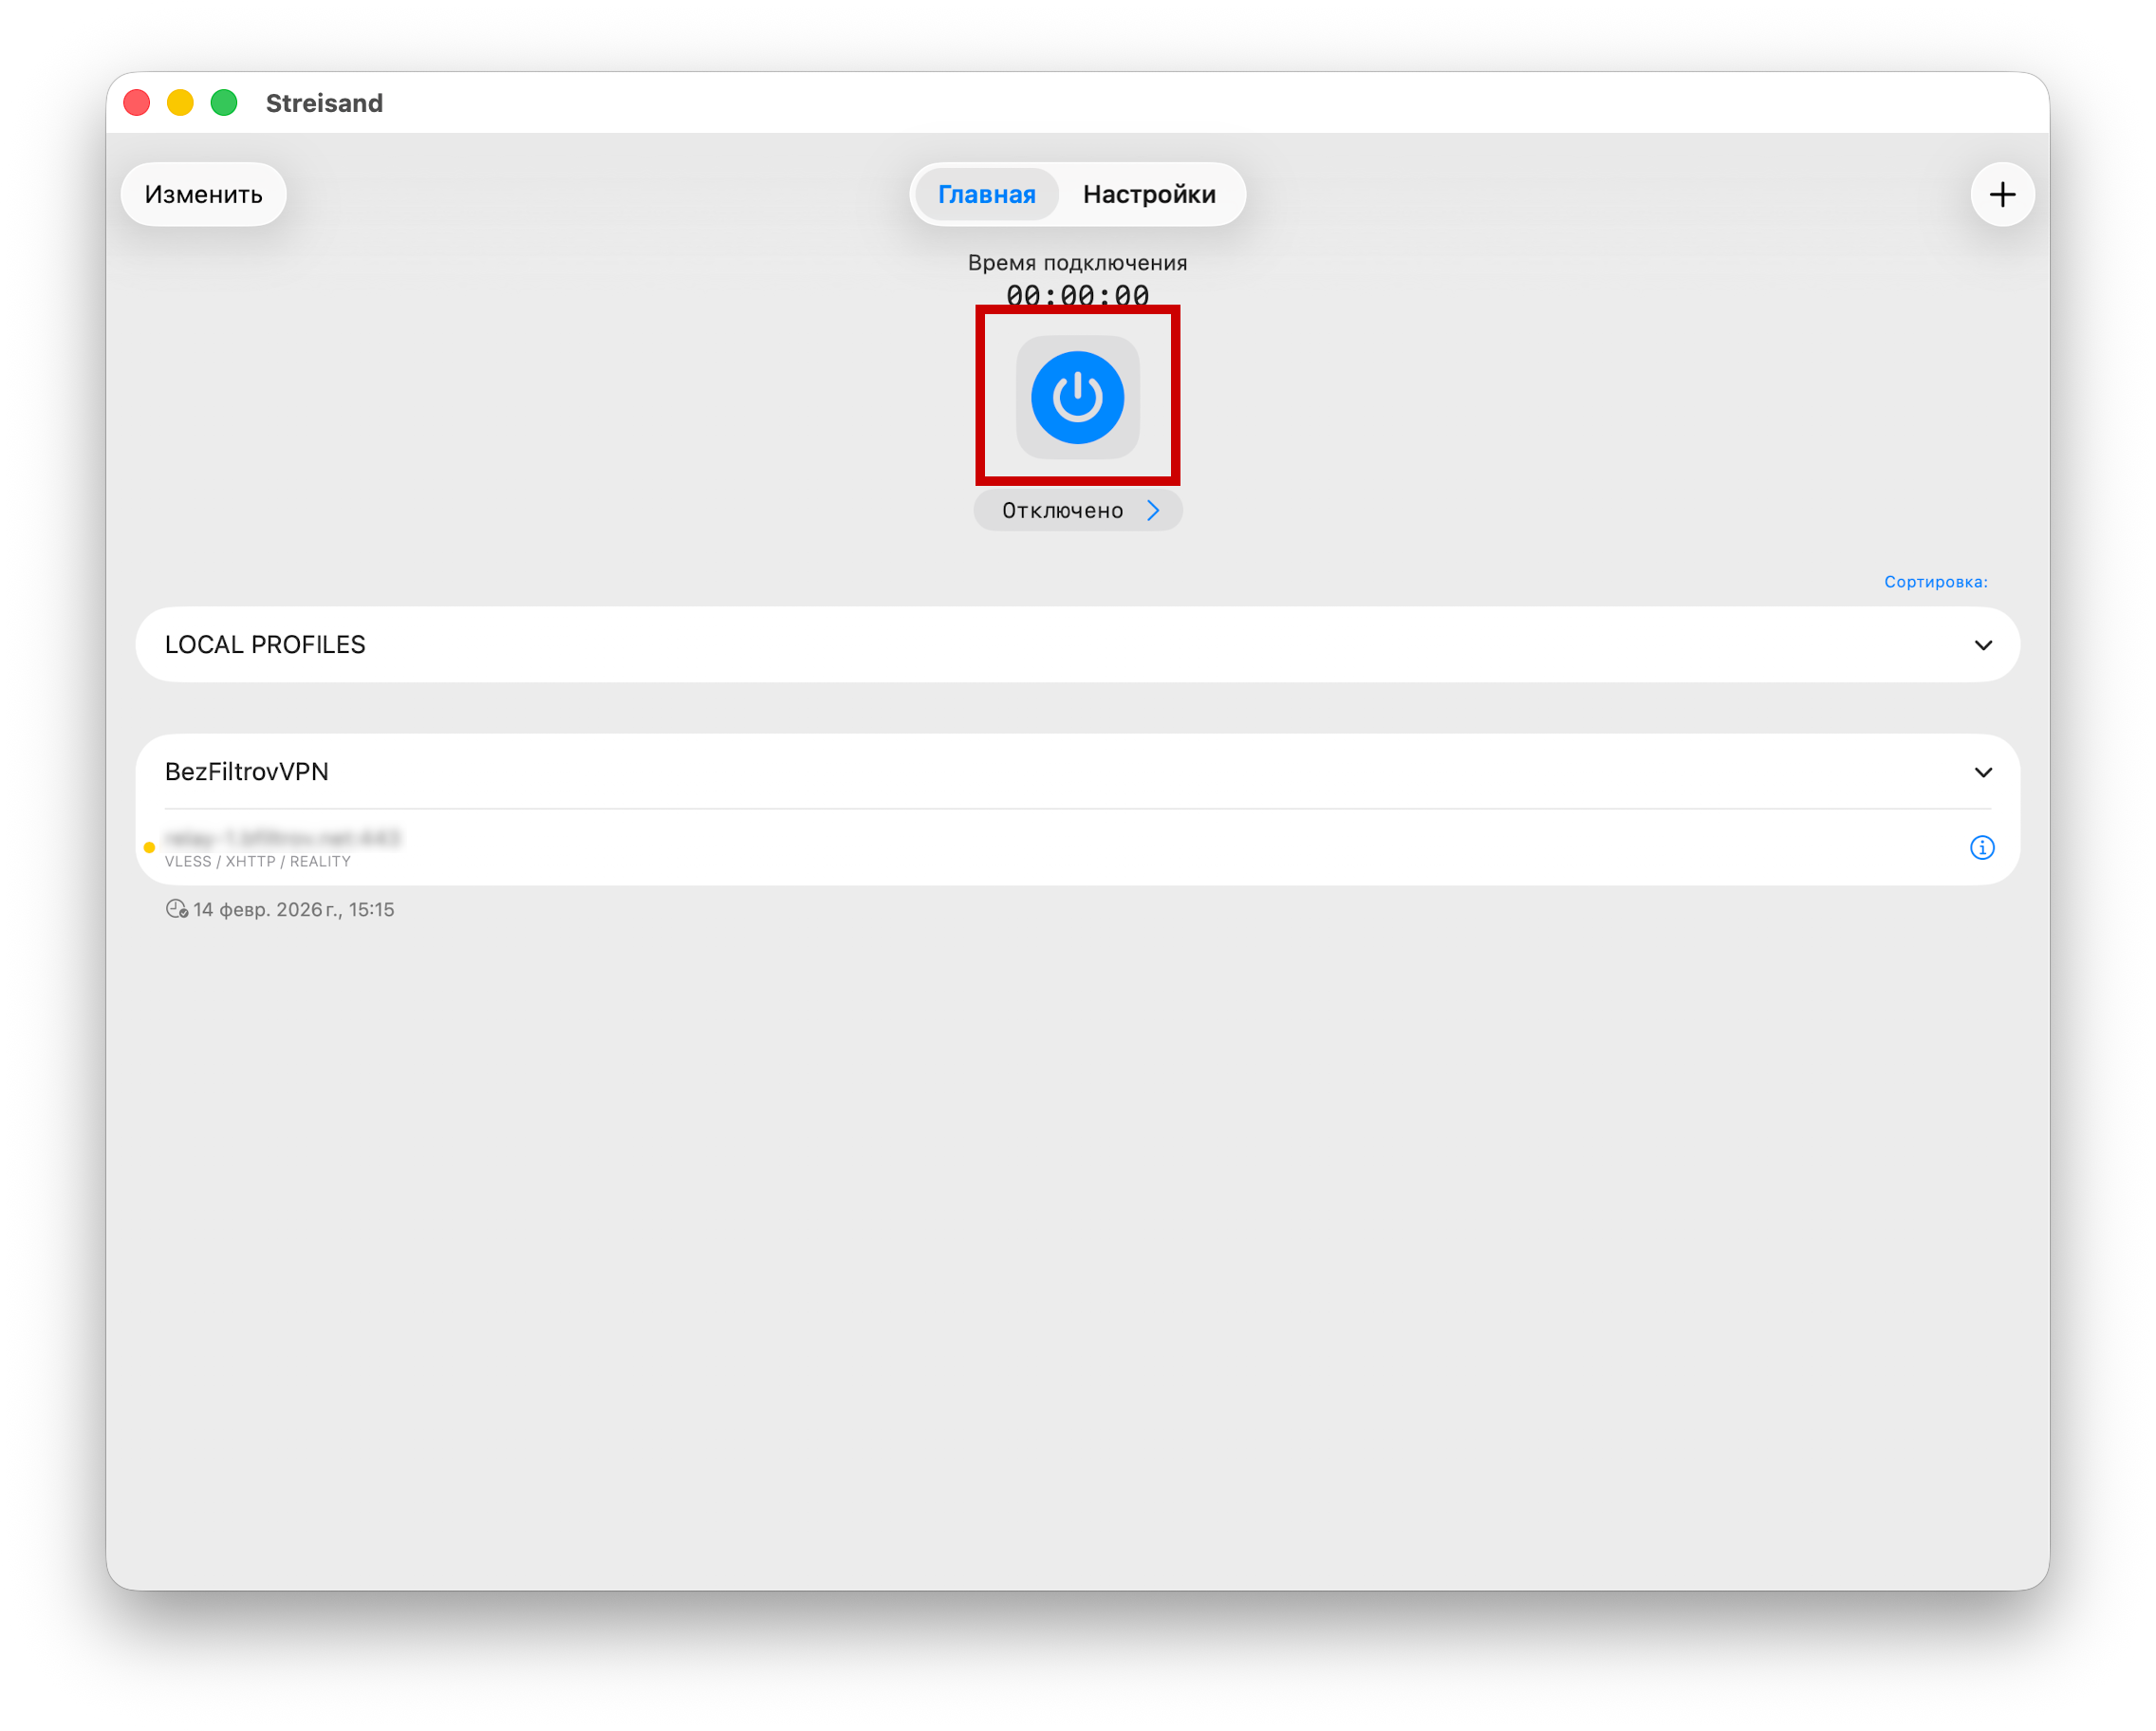
Task: Click the Время подключения progress readout
Action: [1077, 262]
